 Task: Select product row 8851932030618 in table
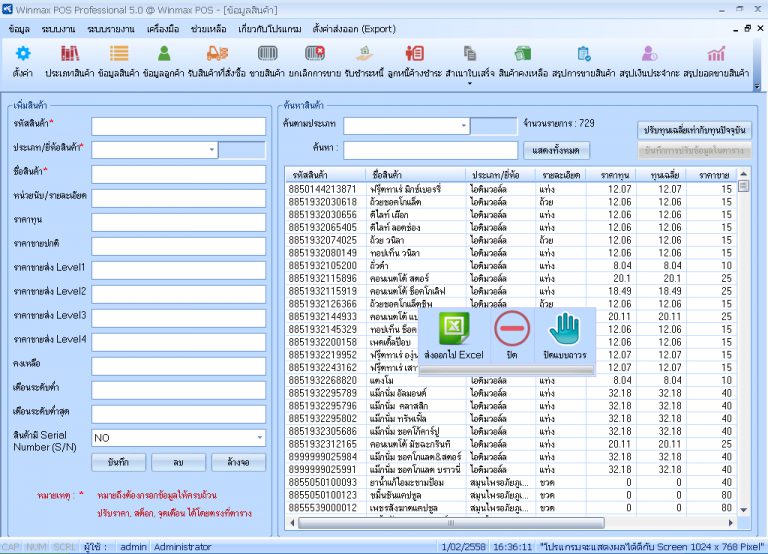(511, 202)
